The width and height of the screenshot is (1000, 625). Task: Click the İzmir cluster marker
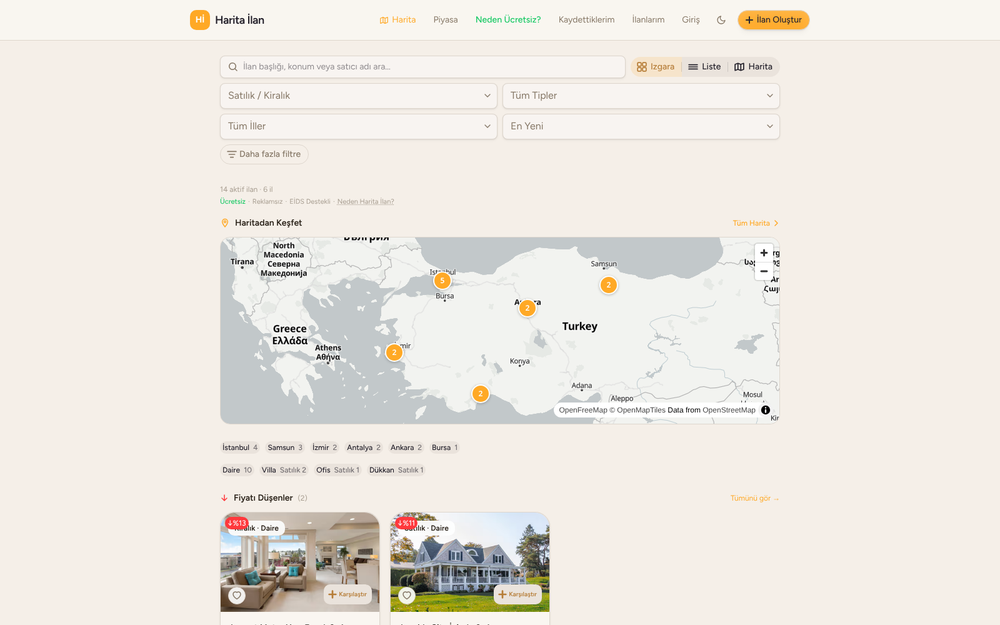[394, 352]
